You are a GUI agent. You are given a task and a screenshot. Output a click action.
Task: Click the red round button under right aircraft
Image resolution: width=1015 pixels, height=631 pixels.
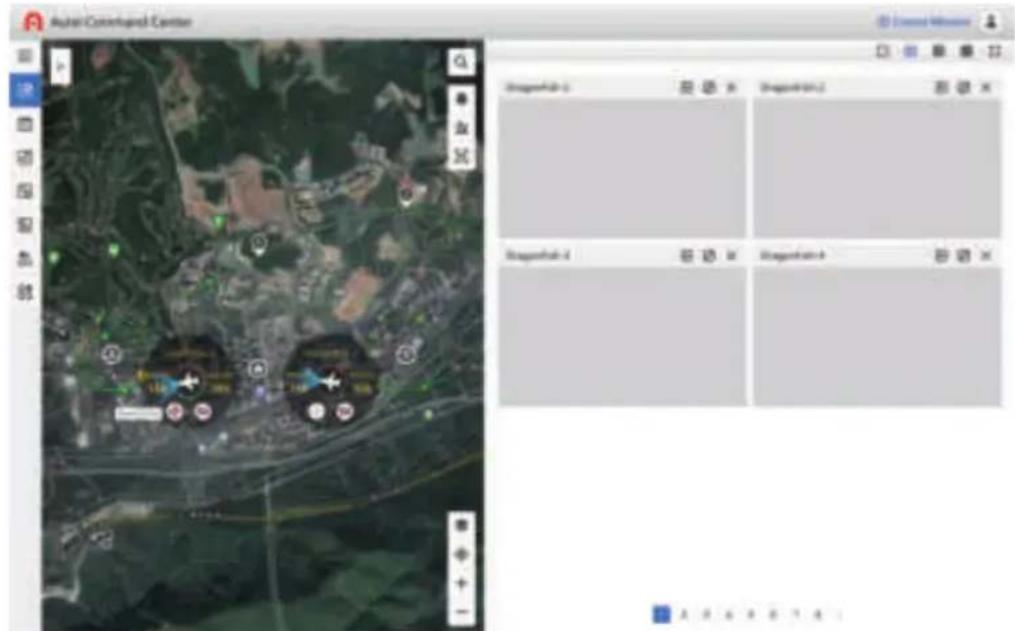tap(345, 412)
